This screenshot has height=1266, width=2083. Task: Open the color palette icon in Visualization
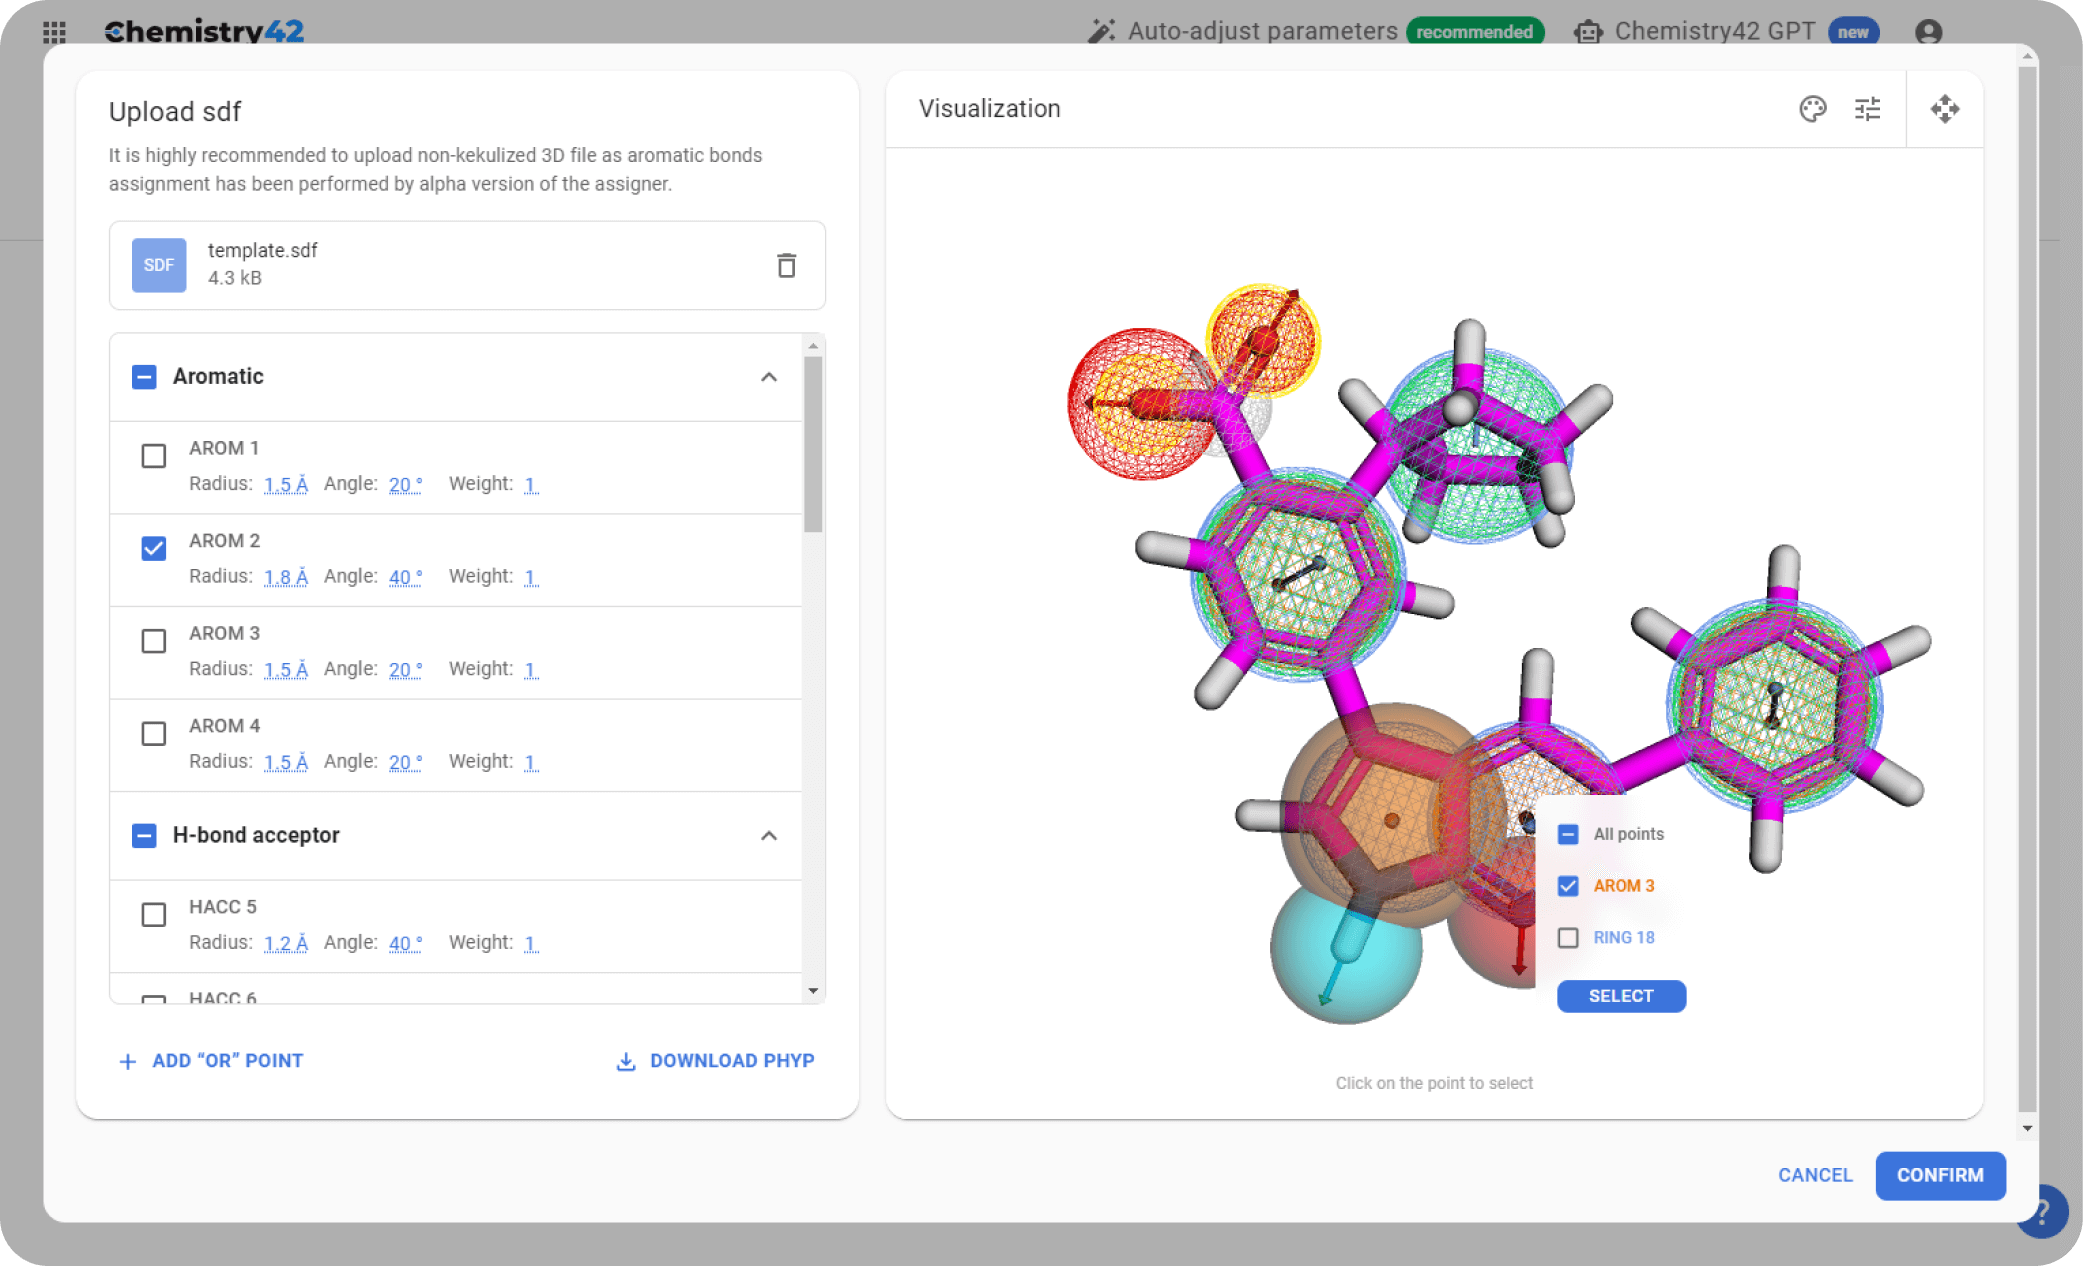pyautogui.click(x=1813, y=109)
